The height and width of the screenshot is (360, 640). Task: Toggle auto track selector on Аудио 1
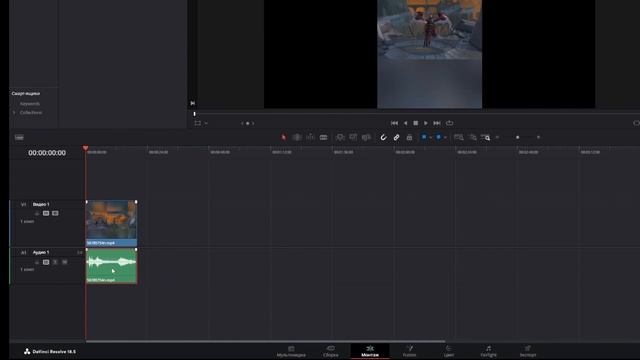[x=46, y=262]
